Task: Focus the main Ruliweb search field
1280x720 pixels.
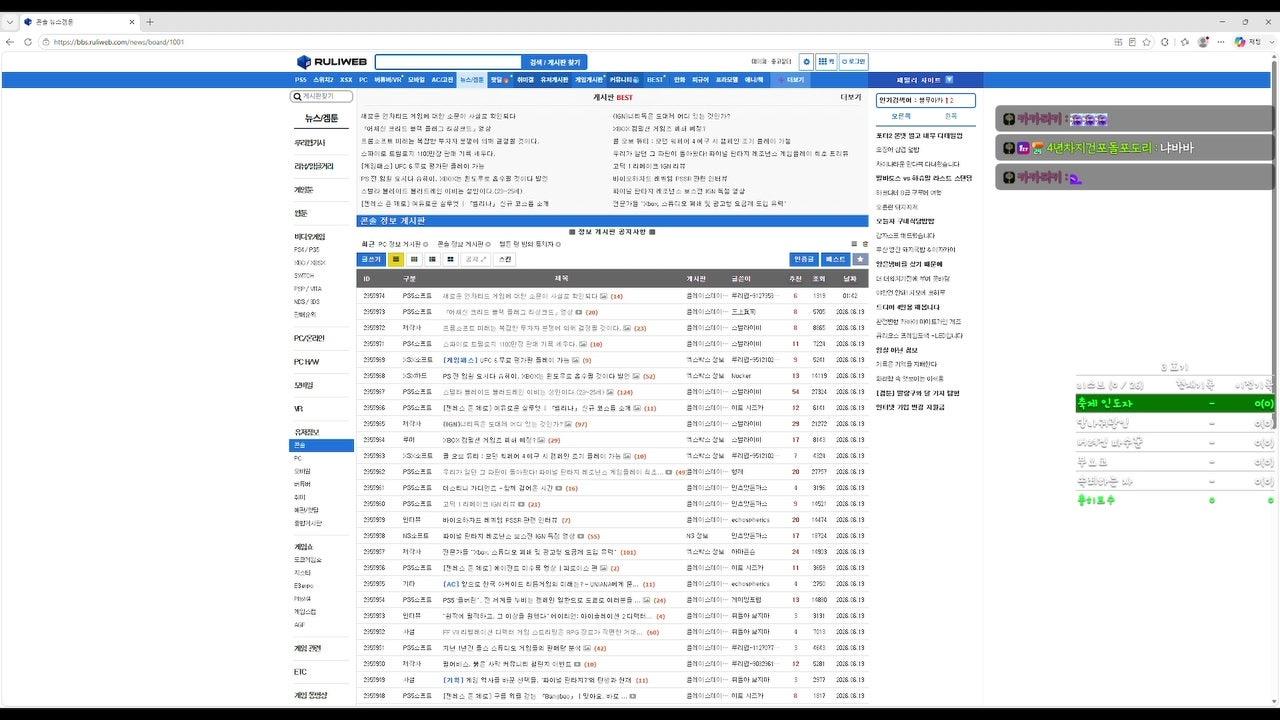Action: [449, 62]
